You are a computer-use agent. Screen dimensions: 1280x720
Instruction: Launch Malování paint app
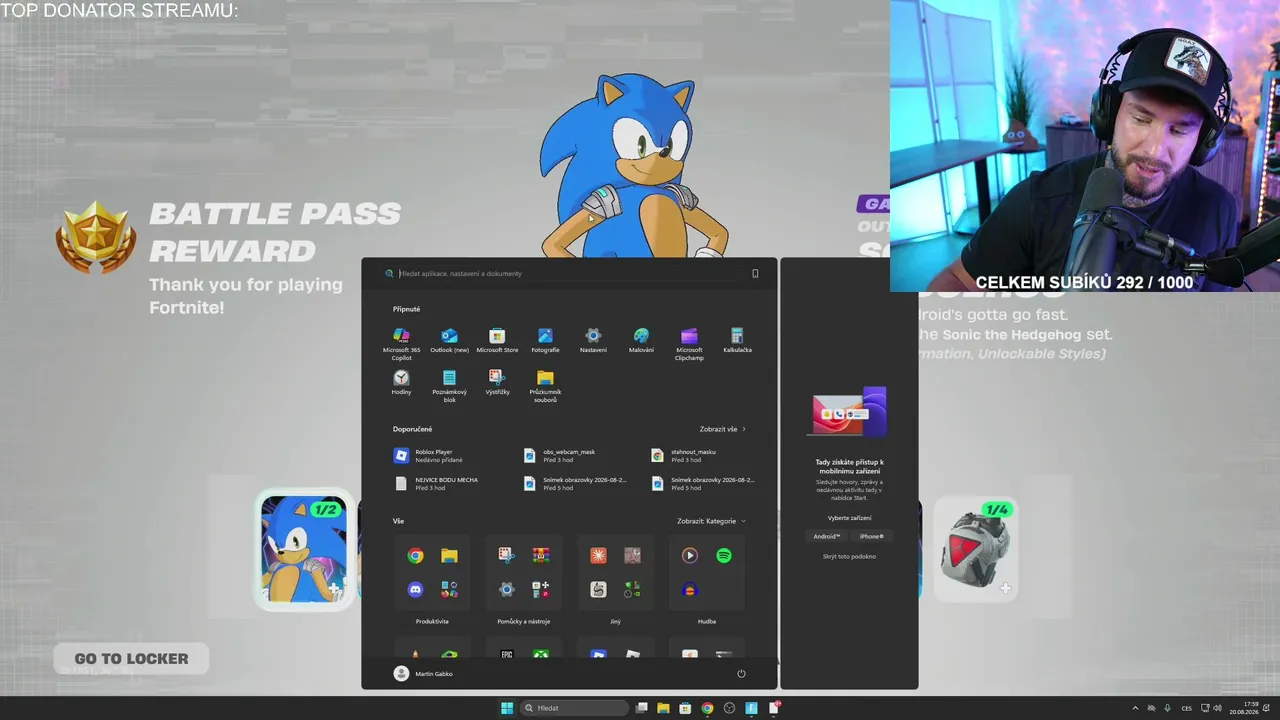click(x=641, y=340)
